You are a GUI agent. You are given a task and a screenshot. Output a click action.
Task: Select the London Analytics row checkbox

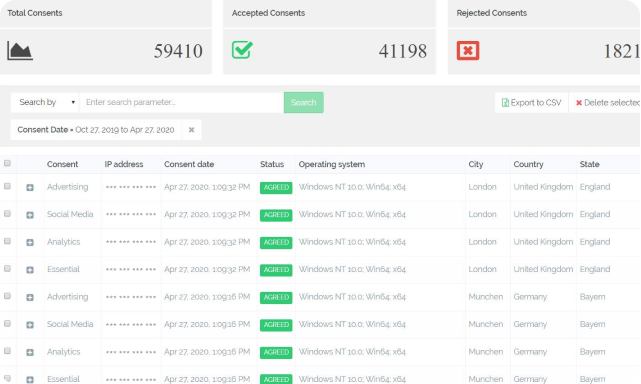[x=7, y=241]
